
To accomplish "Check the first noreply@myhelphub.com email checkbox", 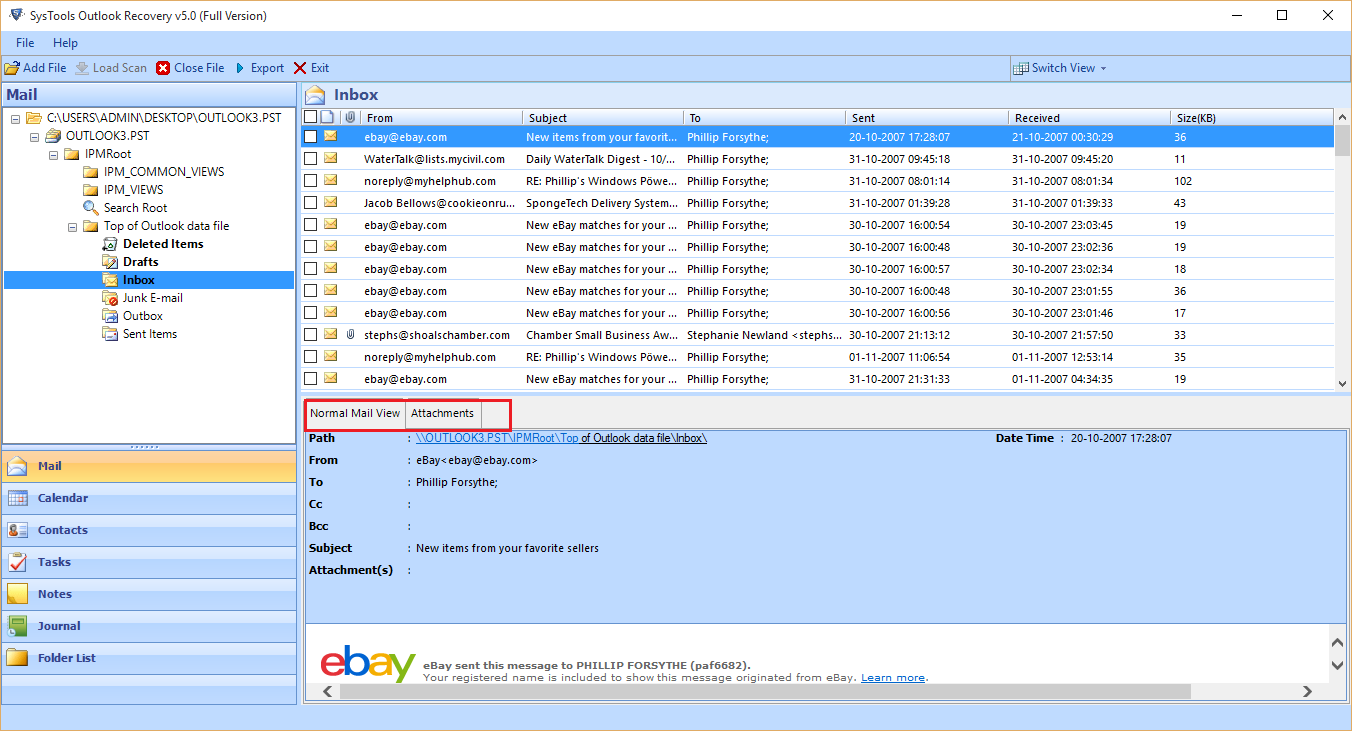I will [310, 181].
